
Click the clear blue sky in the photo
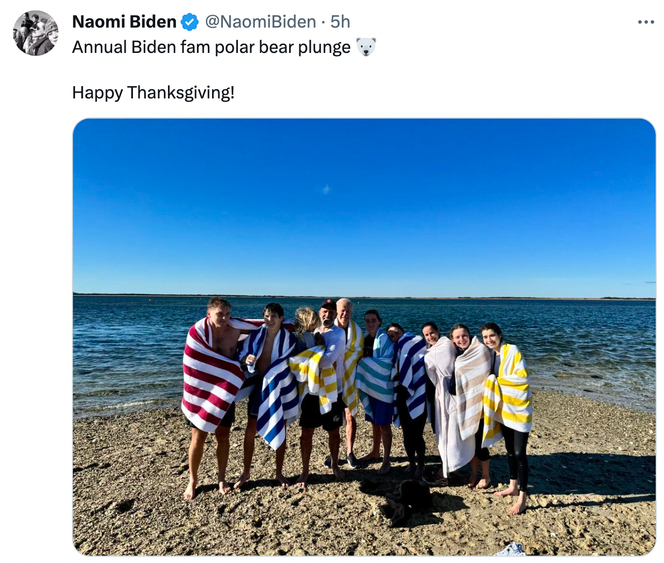point(364,205)
